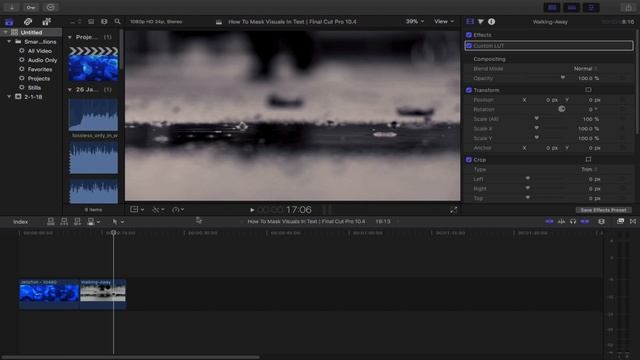
Task: Switch to Color inspector triangle icon
Action: [481, 22]
